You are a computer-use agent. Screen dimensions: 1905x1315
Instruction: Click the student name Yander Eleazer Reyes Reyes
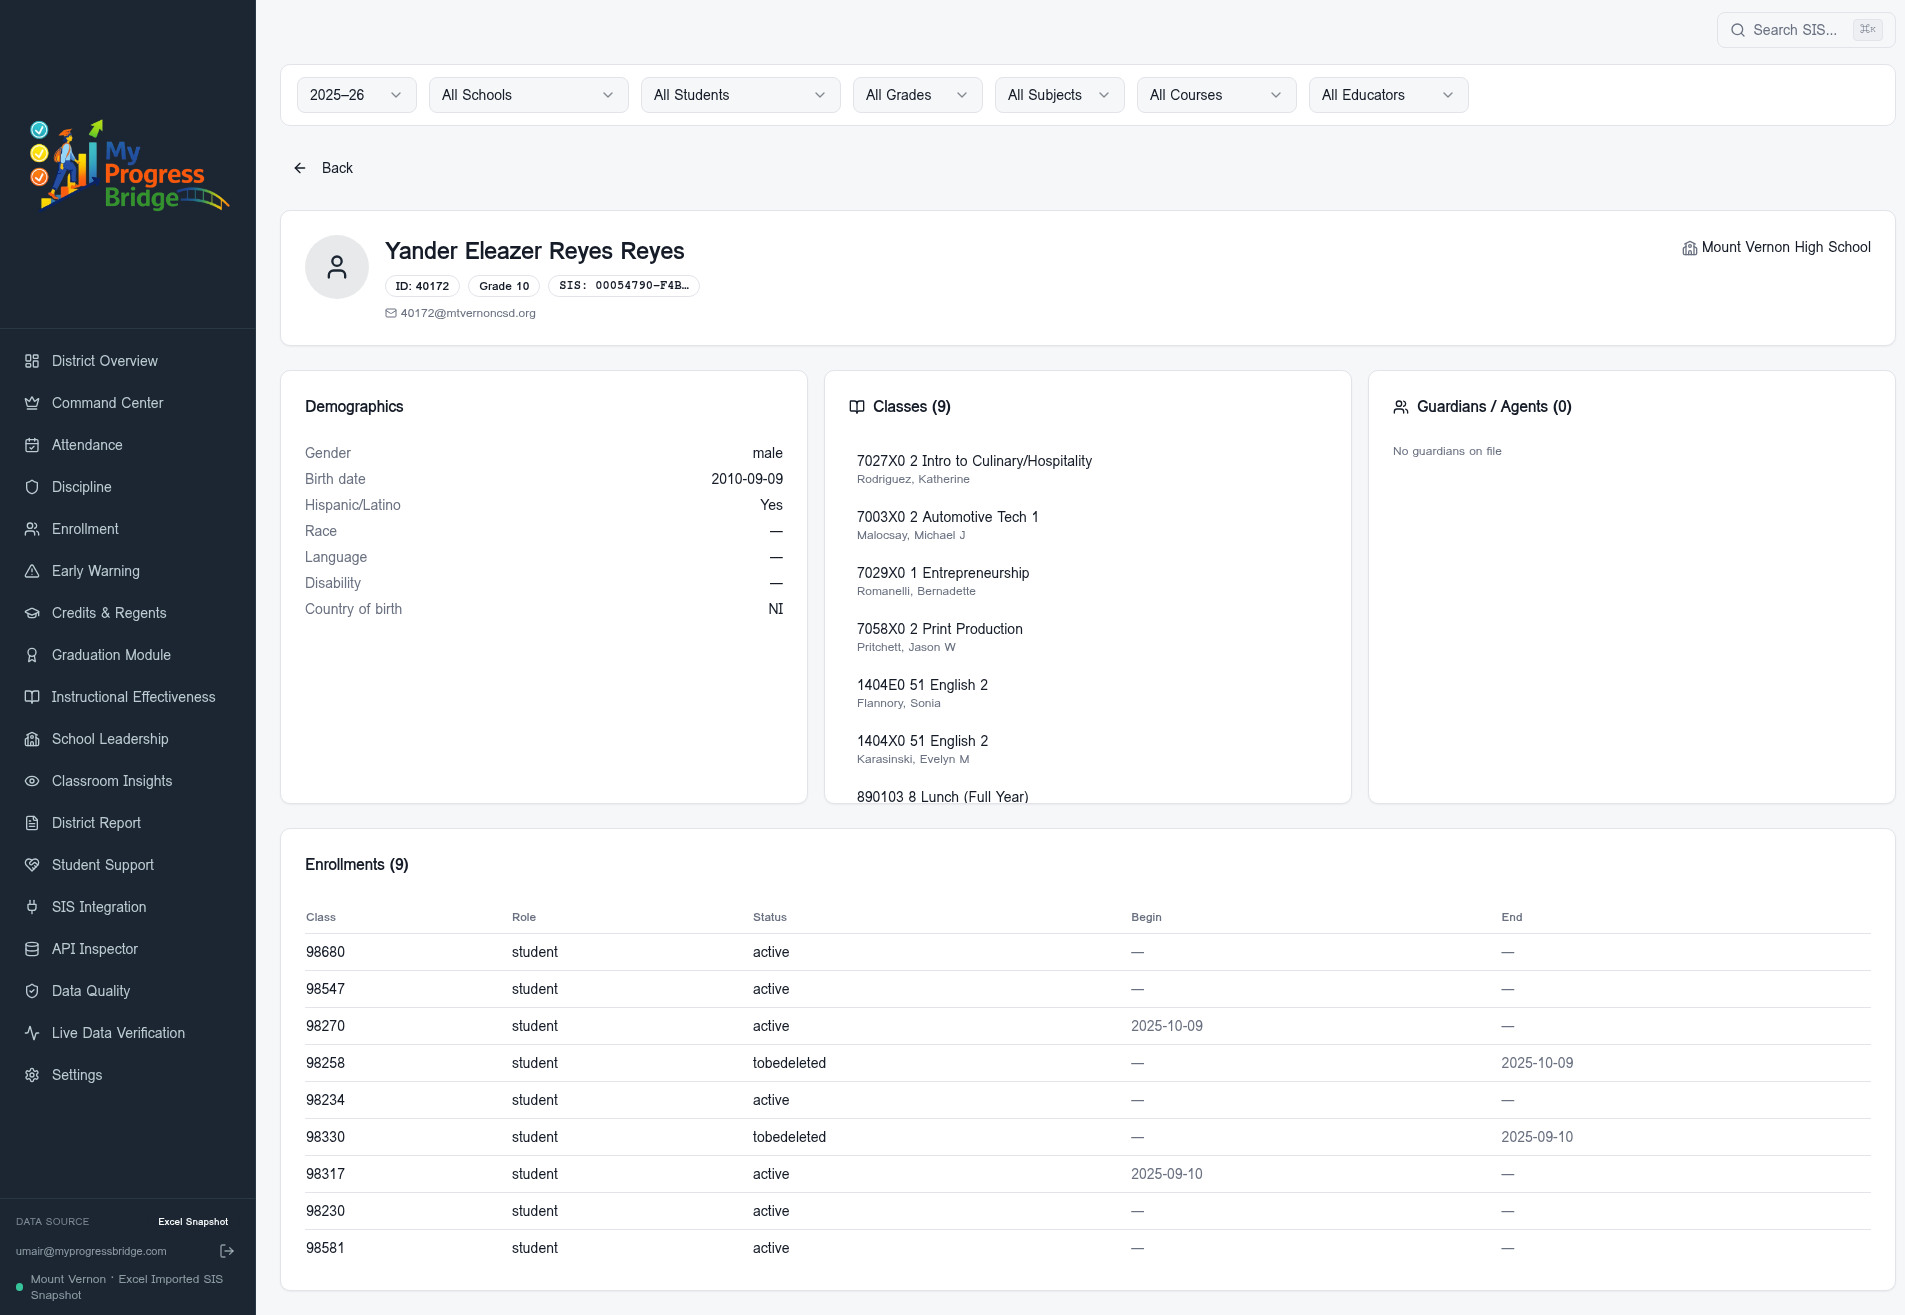pyautogui.click(x=535, y=251)
